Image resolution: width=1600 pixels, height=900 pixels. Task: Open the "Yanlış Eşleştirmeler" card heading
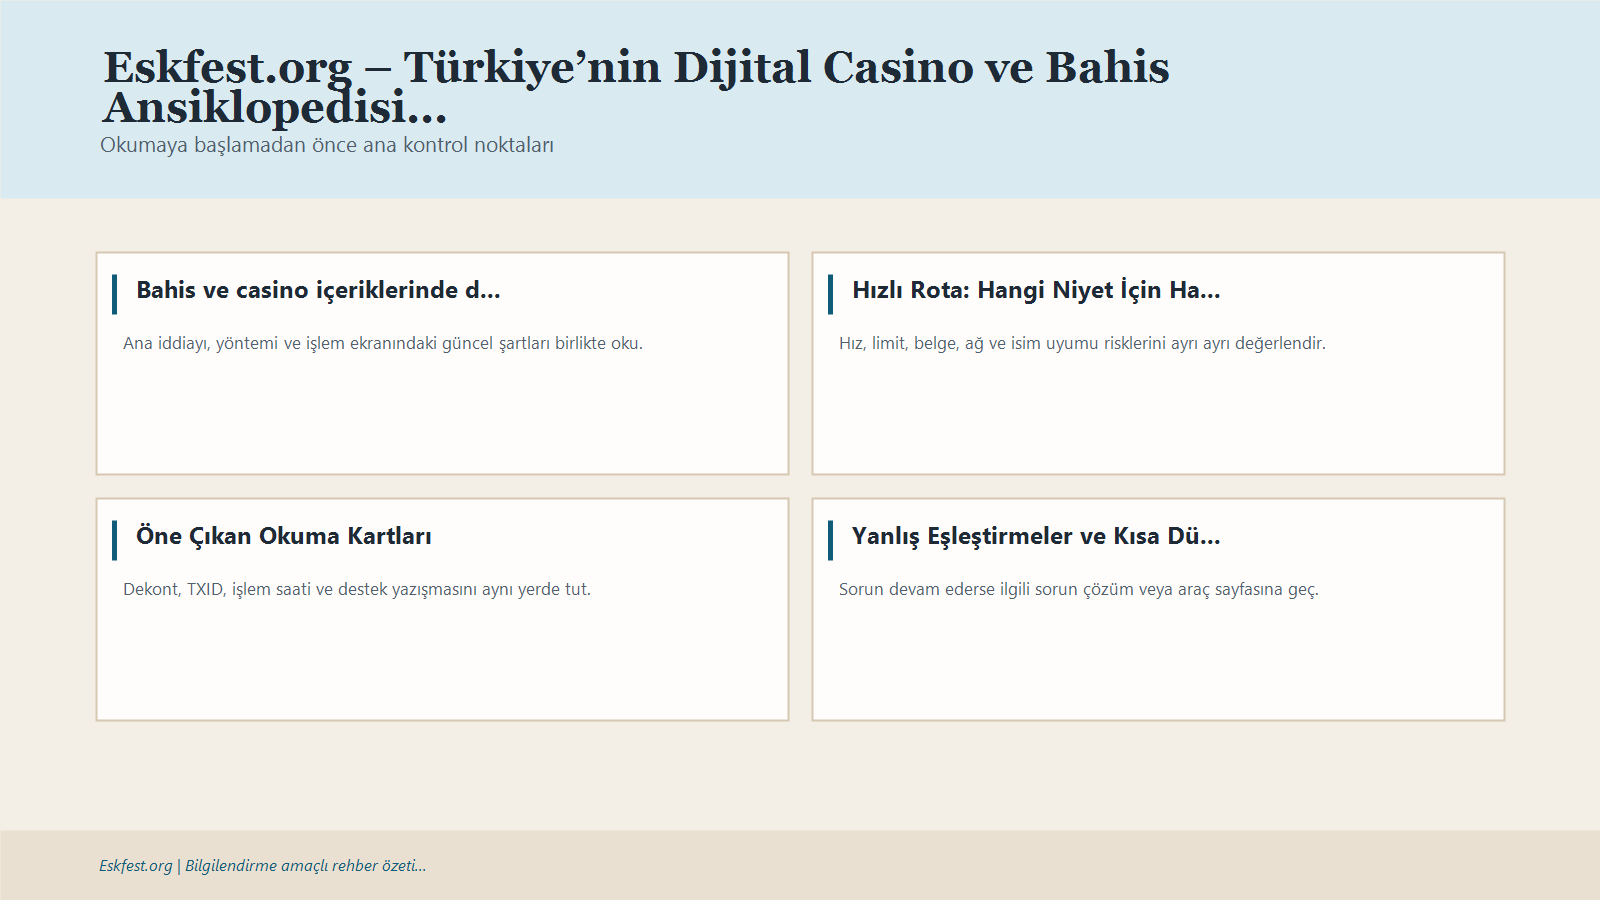click(1036, 536)
